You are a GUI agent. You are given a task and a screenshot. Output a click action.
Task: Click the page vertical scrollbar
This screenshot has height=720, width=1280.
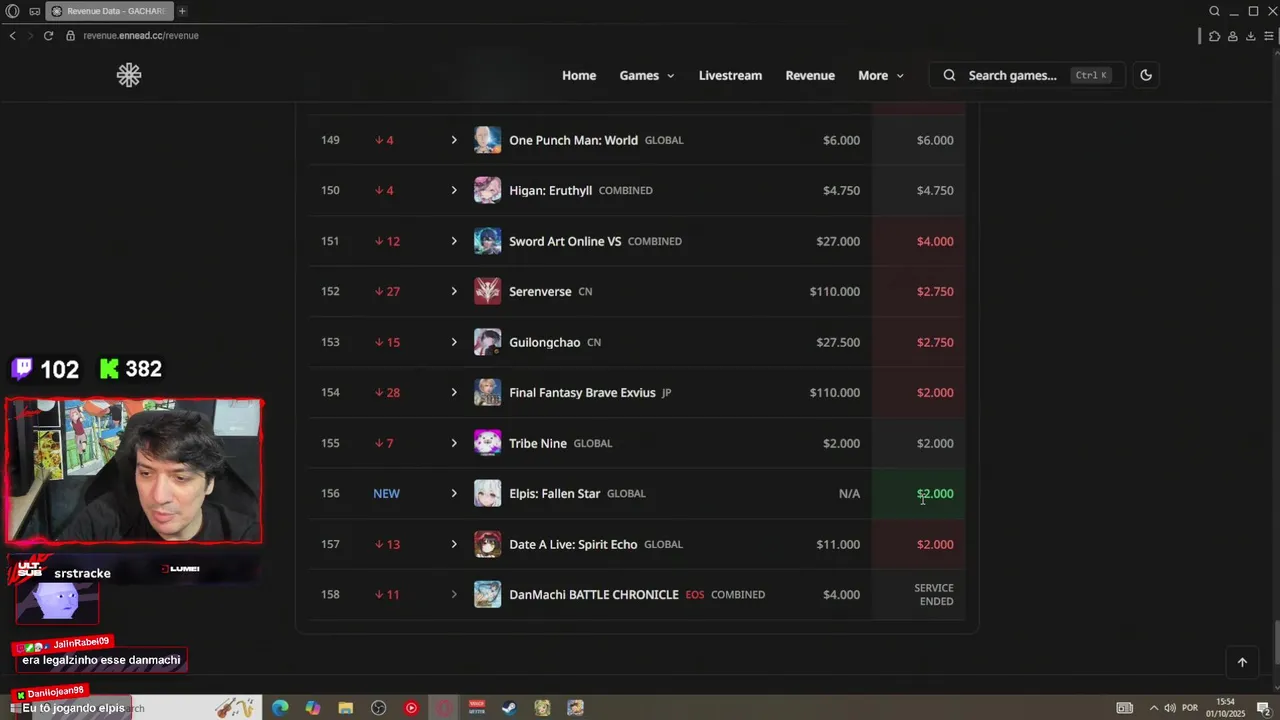(1275, 641)
